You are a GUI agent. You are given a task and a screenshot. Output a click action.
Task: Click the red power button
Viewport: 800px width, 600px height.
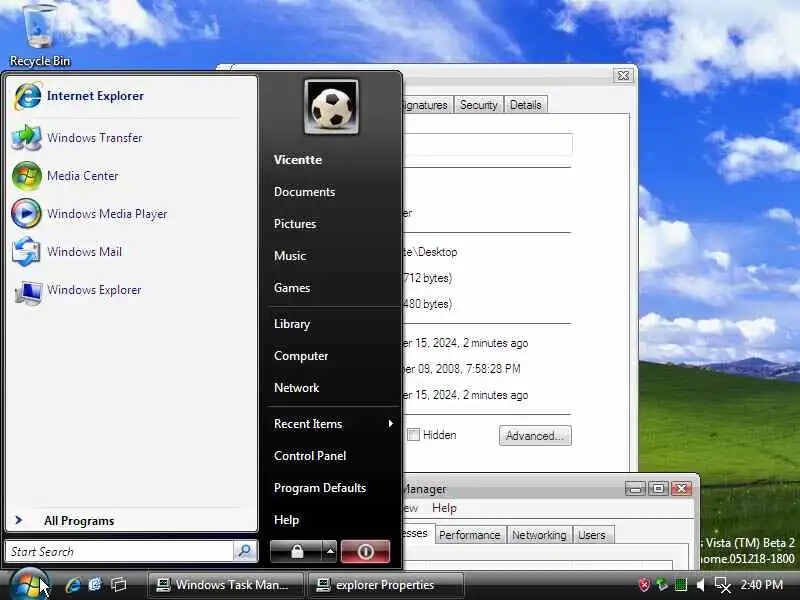[x=365, y=552]
